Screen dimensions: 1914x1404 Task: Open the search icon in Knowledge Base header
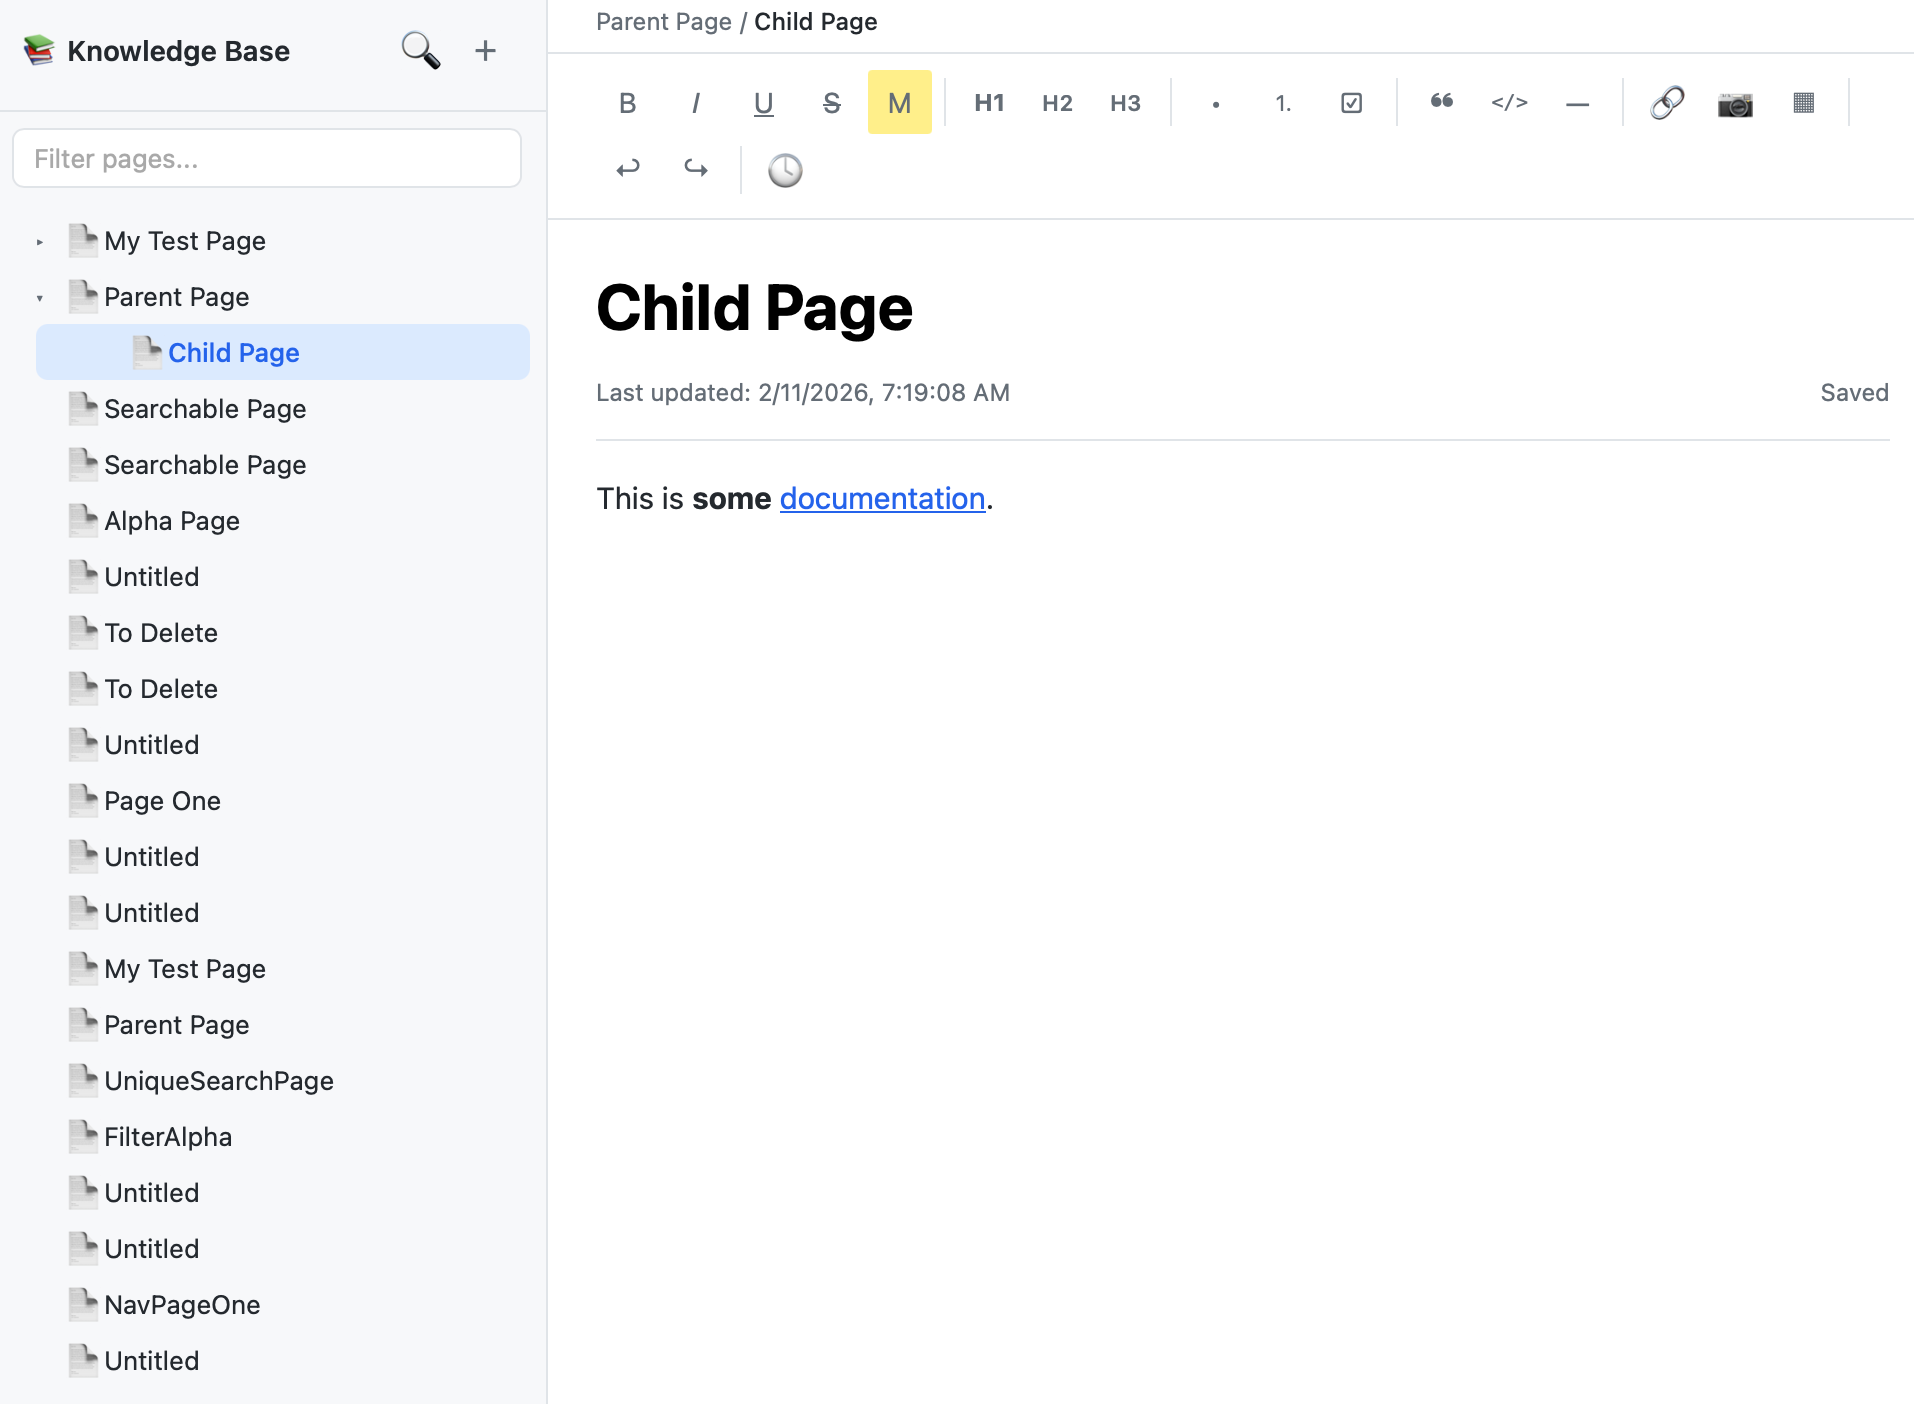pyautogui.click(x=419, y=49)
